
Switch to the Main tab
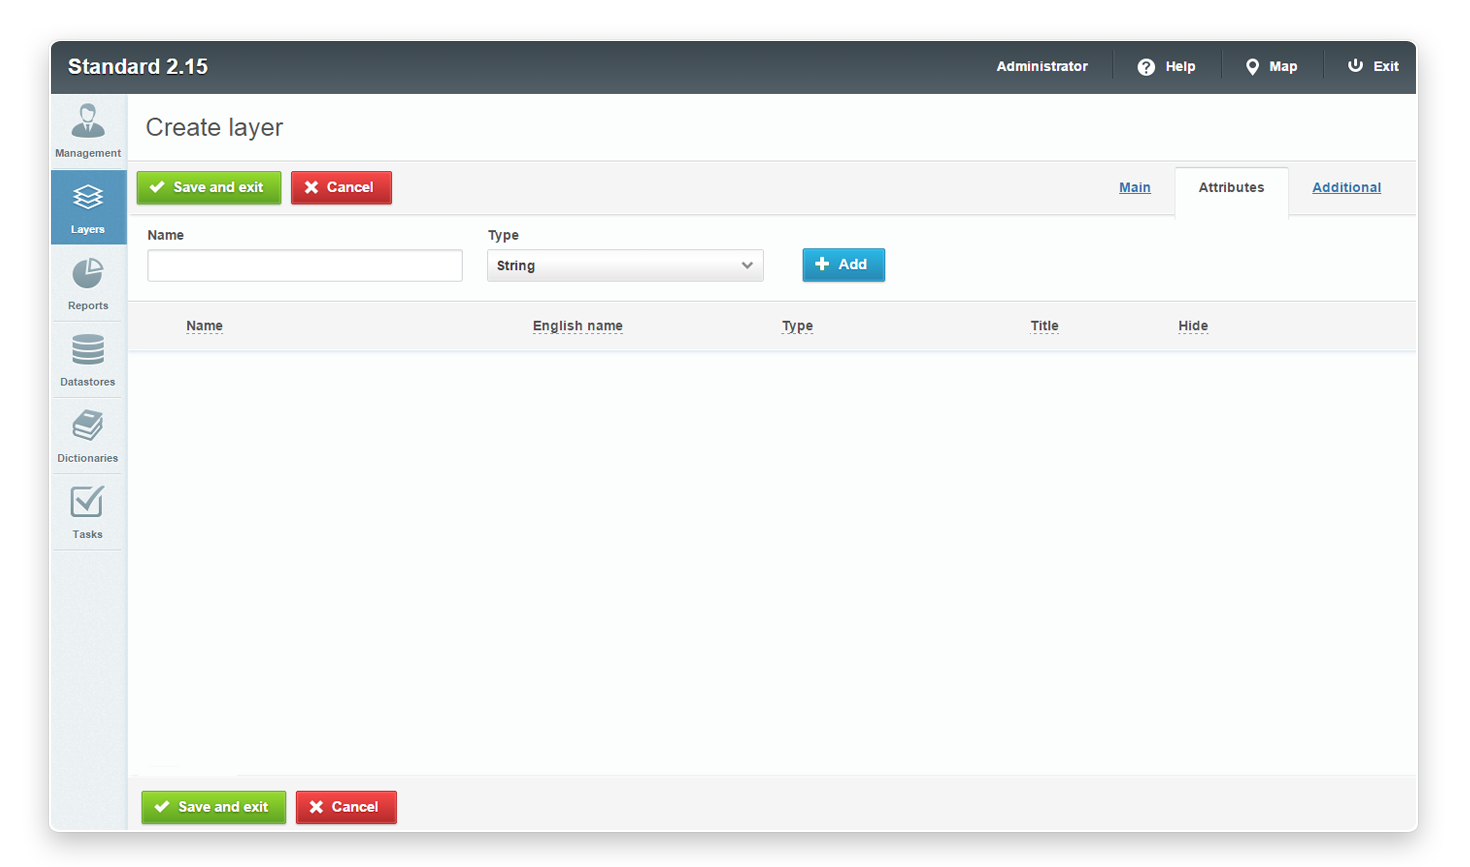pyautogui.click(x=1134, y=188)
